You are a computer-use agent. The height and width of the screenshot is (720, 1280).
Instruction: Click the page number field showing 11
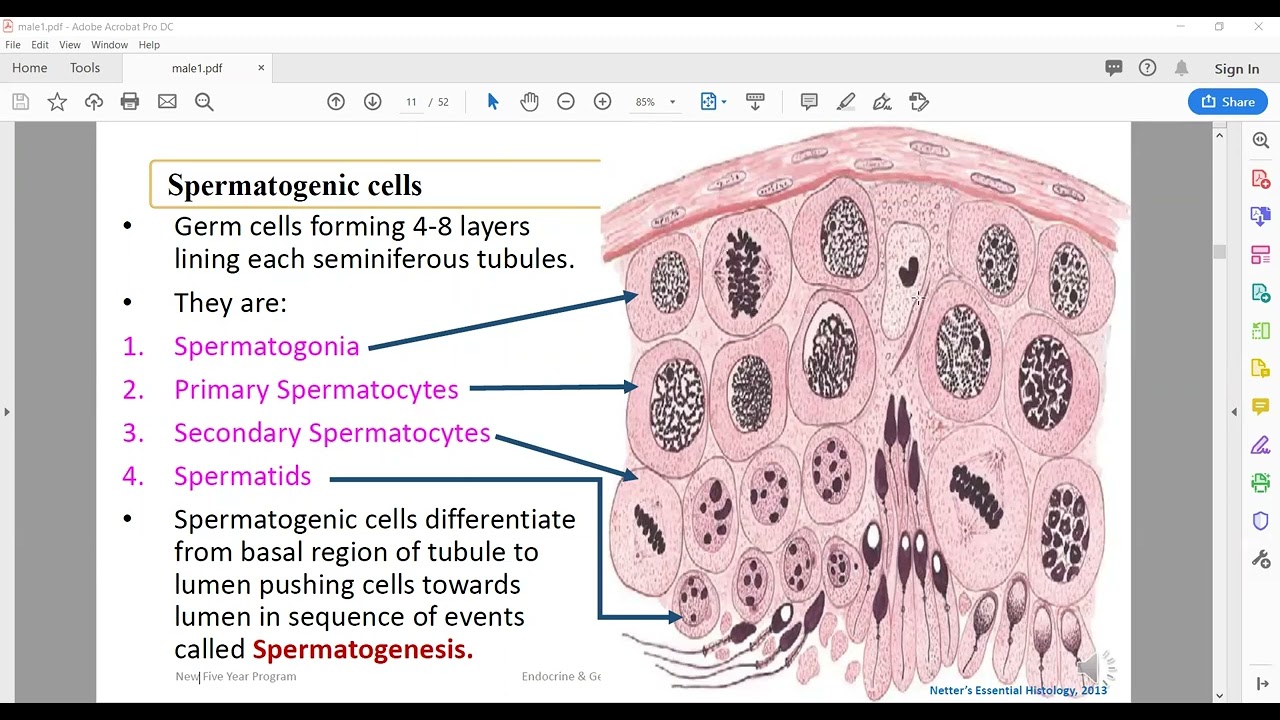(x=411, y=102)
